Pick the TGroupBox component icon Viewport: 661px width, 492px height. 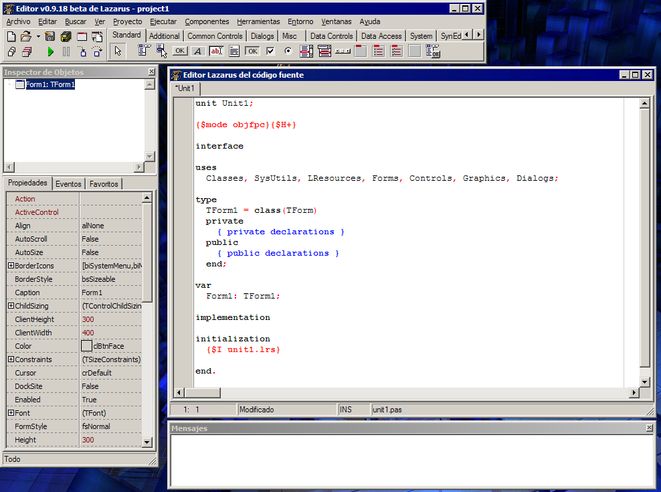361,51
